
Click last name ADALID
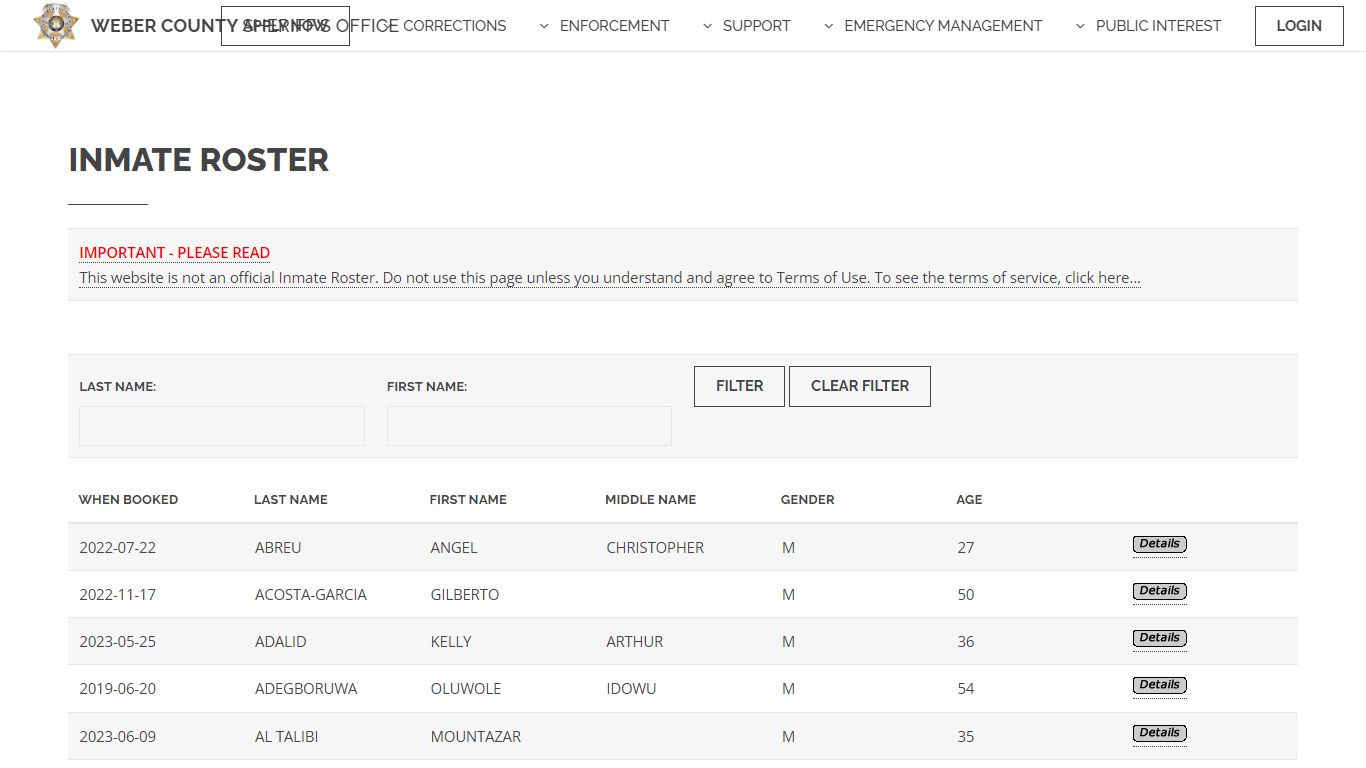click(281, 642)
